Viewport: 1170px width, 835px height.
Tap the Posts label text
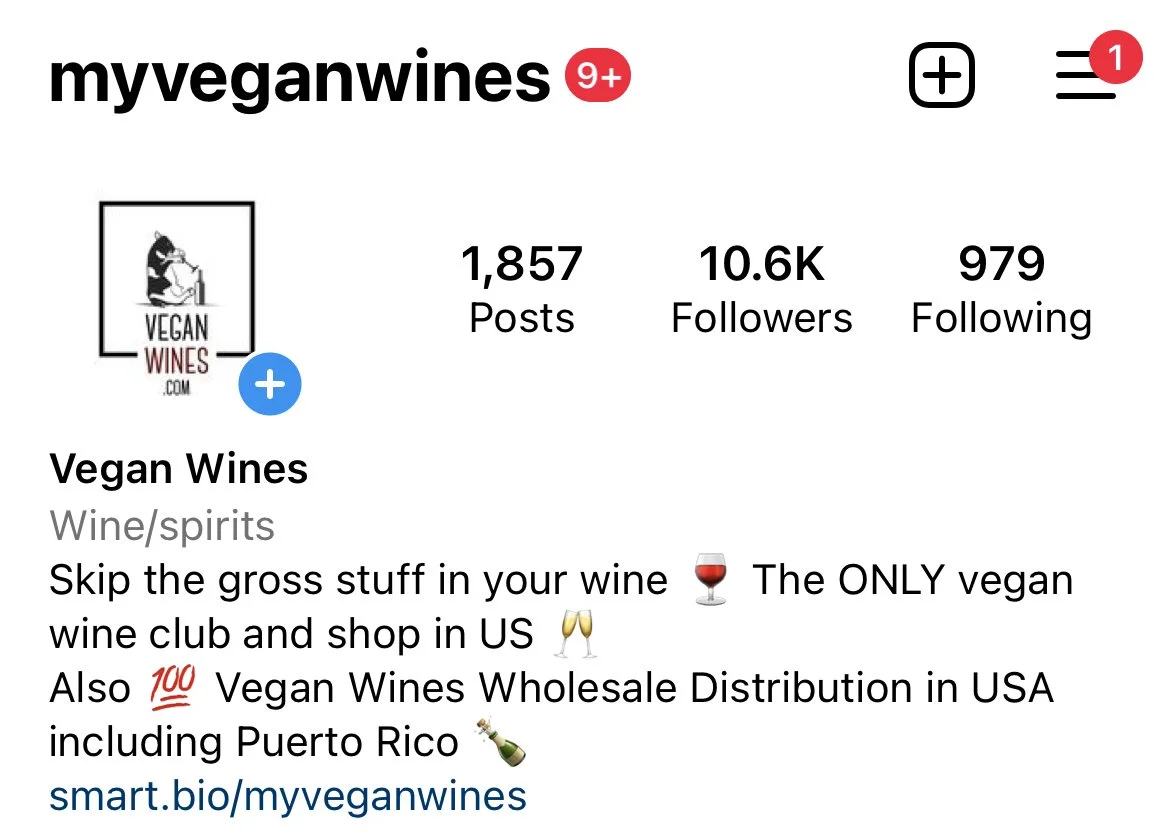(x=522, y=319)
